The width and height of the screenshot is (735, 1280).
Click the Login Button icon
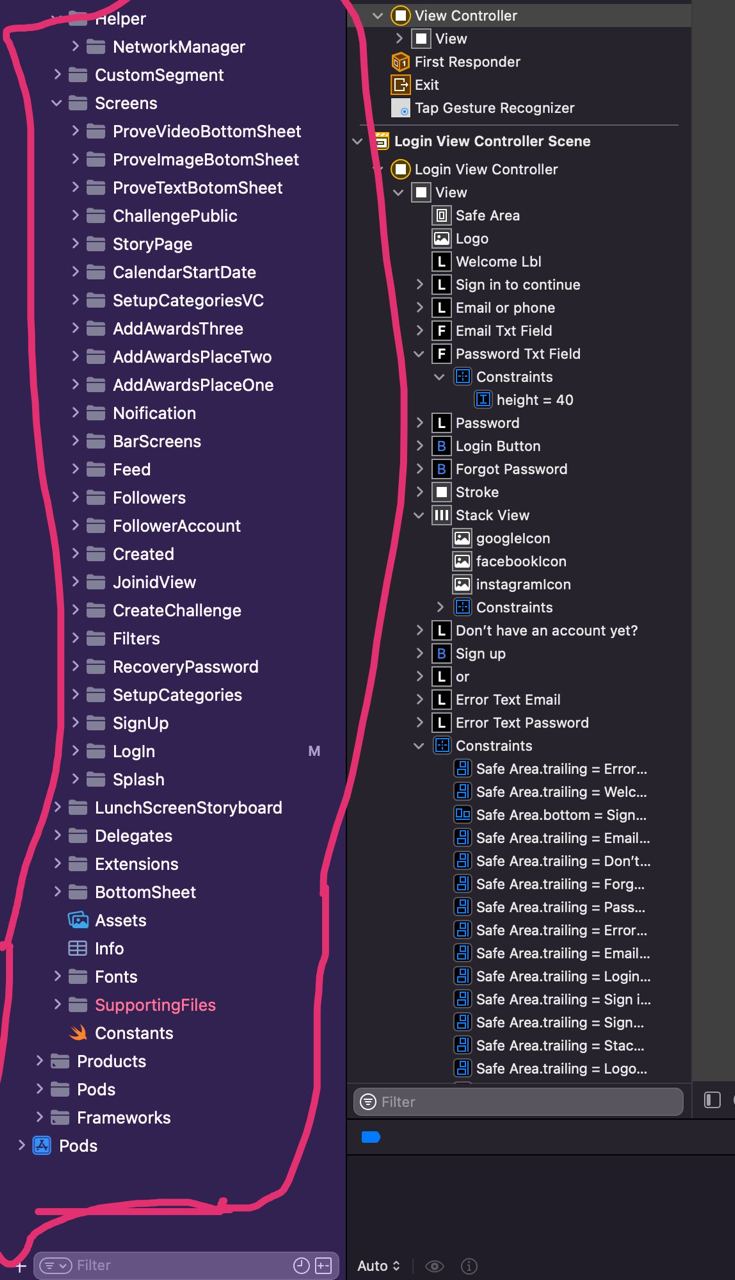tap(442, 446)
